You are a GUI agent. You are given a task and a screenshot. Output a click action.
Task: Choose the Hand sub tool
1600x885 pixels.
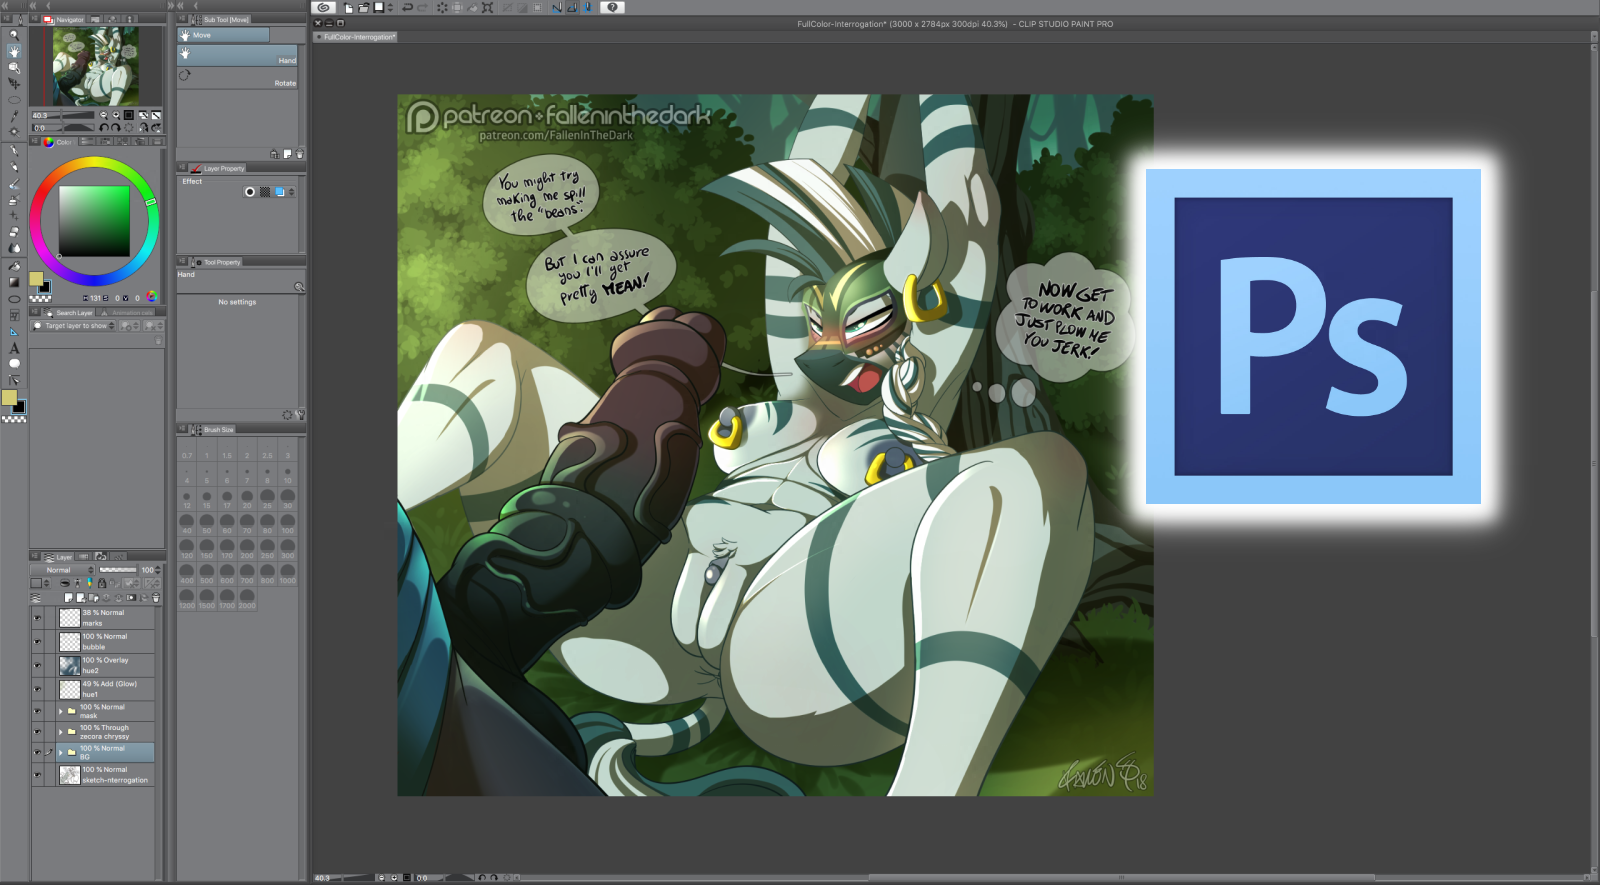tap(238, 57)
